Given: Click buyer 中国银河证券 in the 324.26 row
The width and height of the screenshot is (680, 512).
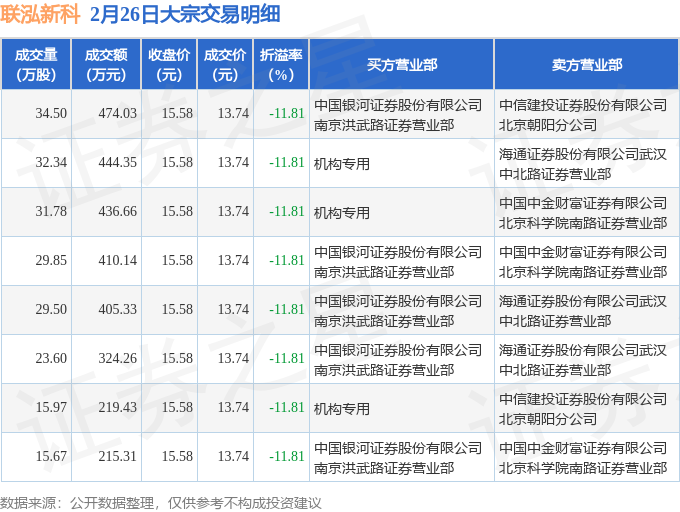Looking at the screenshot, I should point(398,360).
